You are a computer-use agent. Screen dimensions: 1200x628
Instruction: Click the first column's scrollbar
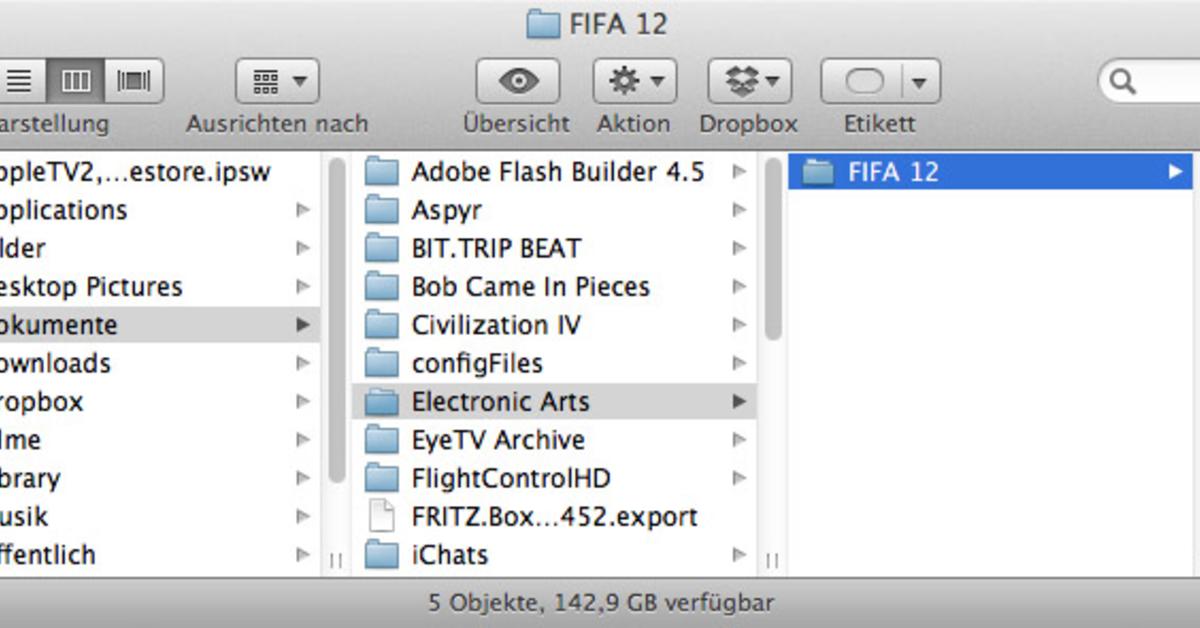tap(336, 320)
